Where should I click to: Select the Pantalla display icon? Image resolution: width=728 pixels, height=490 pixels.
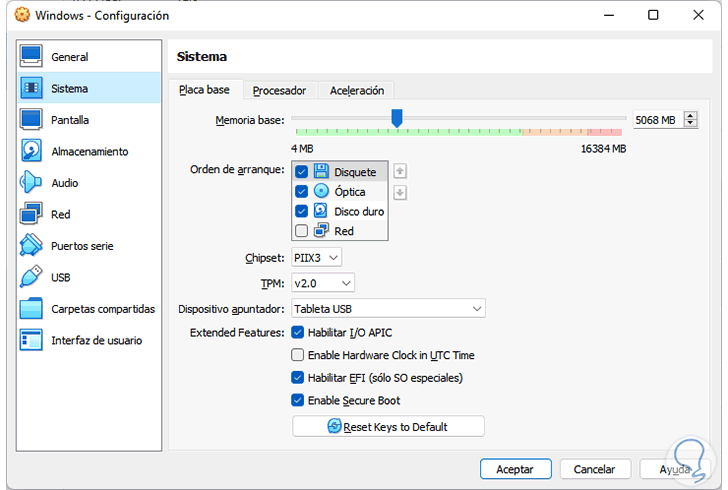pyautogui.click(x=31, y=120)
